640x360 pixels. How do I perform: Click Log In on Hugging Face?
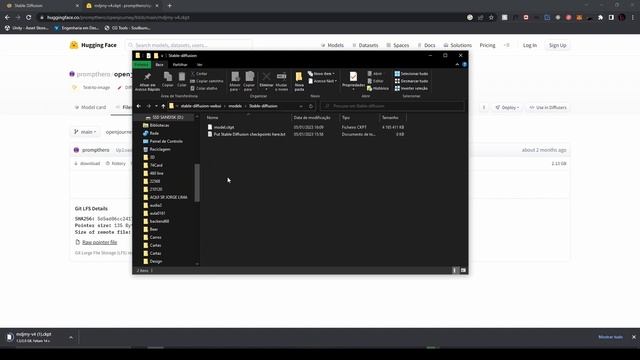[x=530, y=45]
